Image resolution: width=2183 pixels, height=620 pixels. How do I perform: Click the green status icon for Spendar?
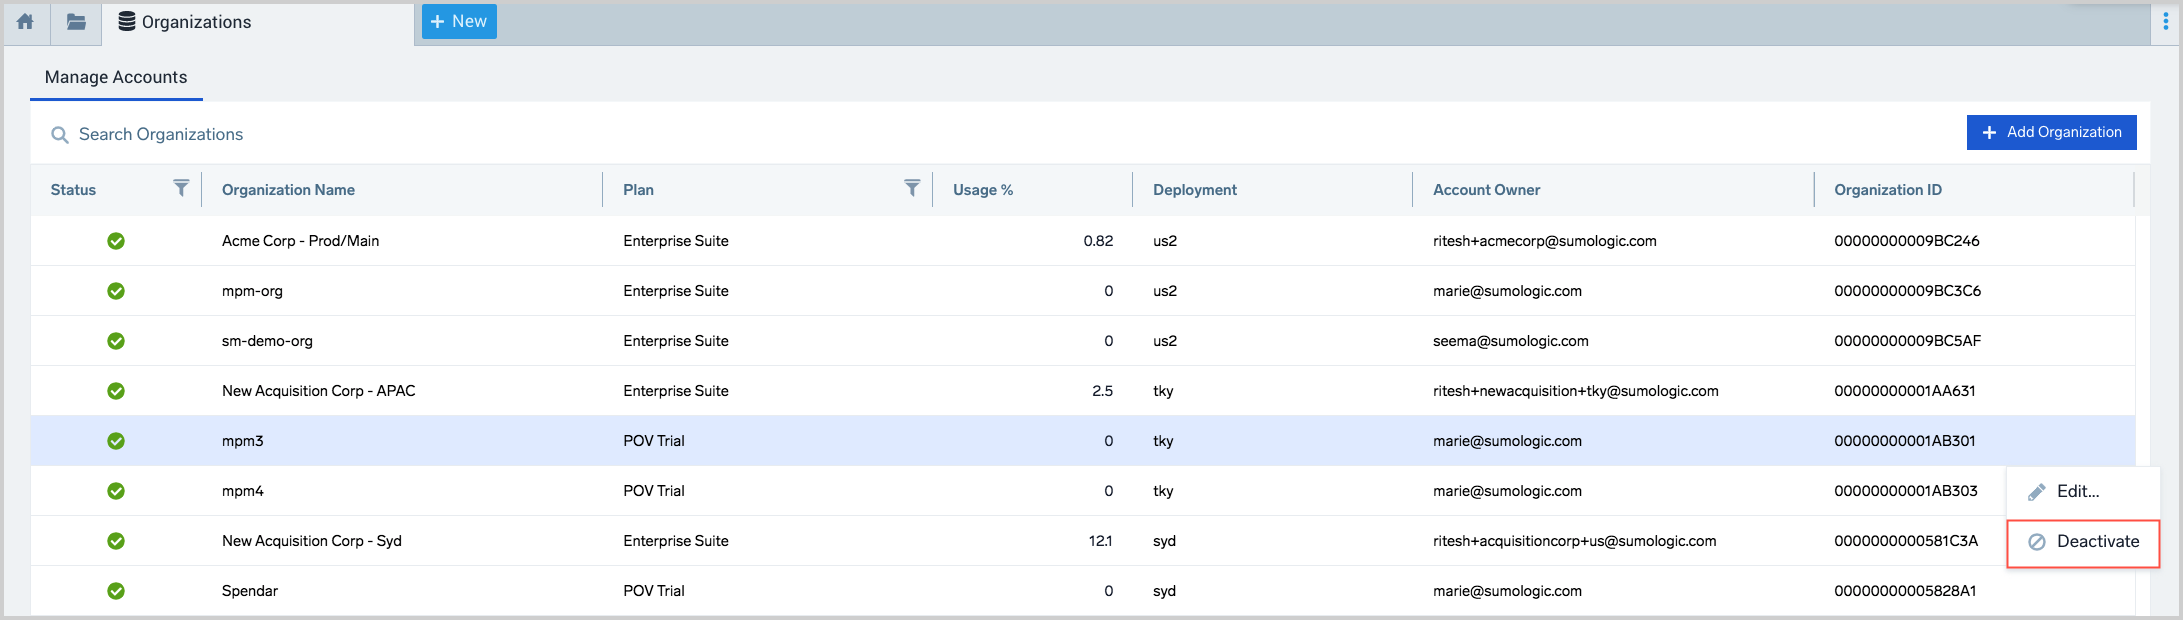click(x=116, y=591)
